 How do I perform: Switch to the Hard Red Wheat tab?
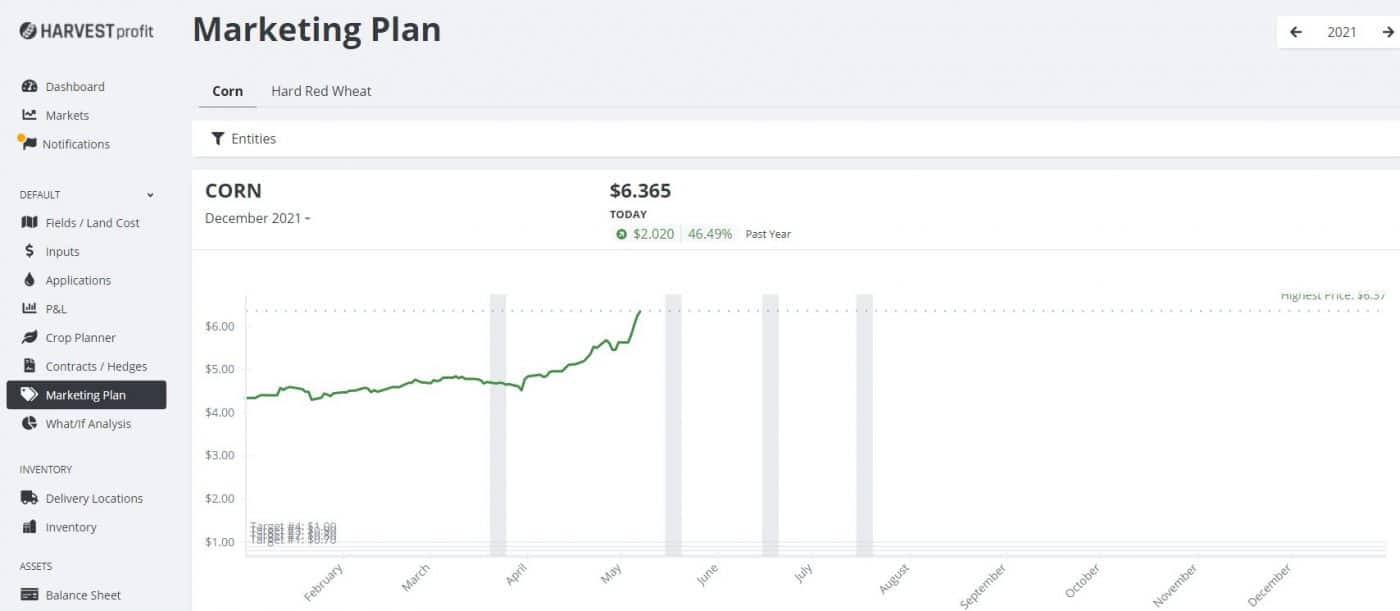(x=321, y=91)
